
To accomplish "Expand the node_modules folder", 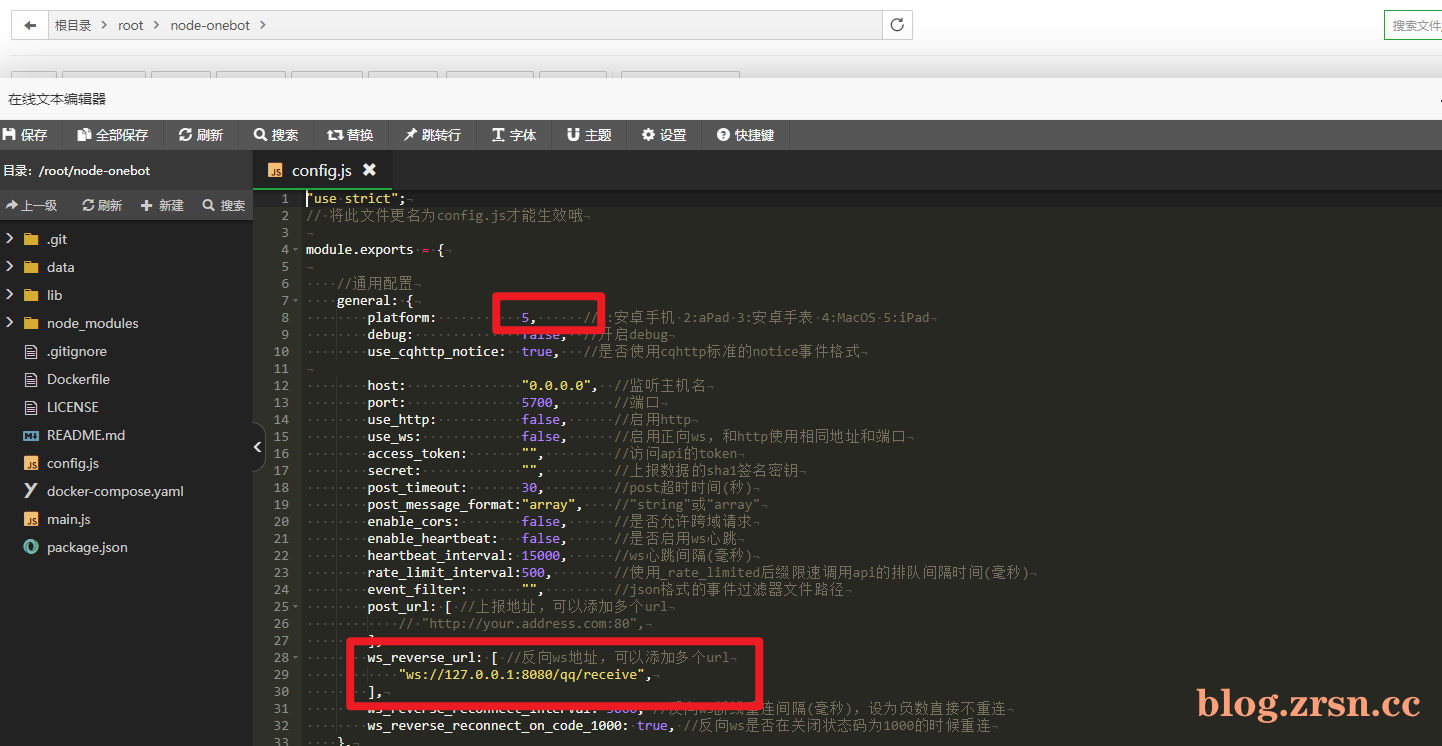I will point(10,323).
